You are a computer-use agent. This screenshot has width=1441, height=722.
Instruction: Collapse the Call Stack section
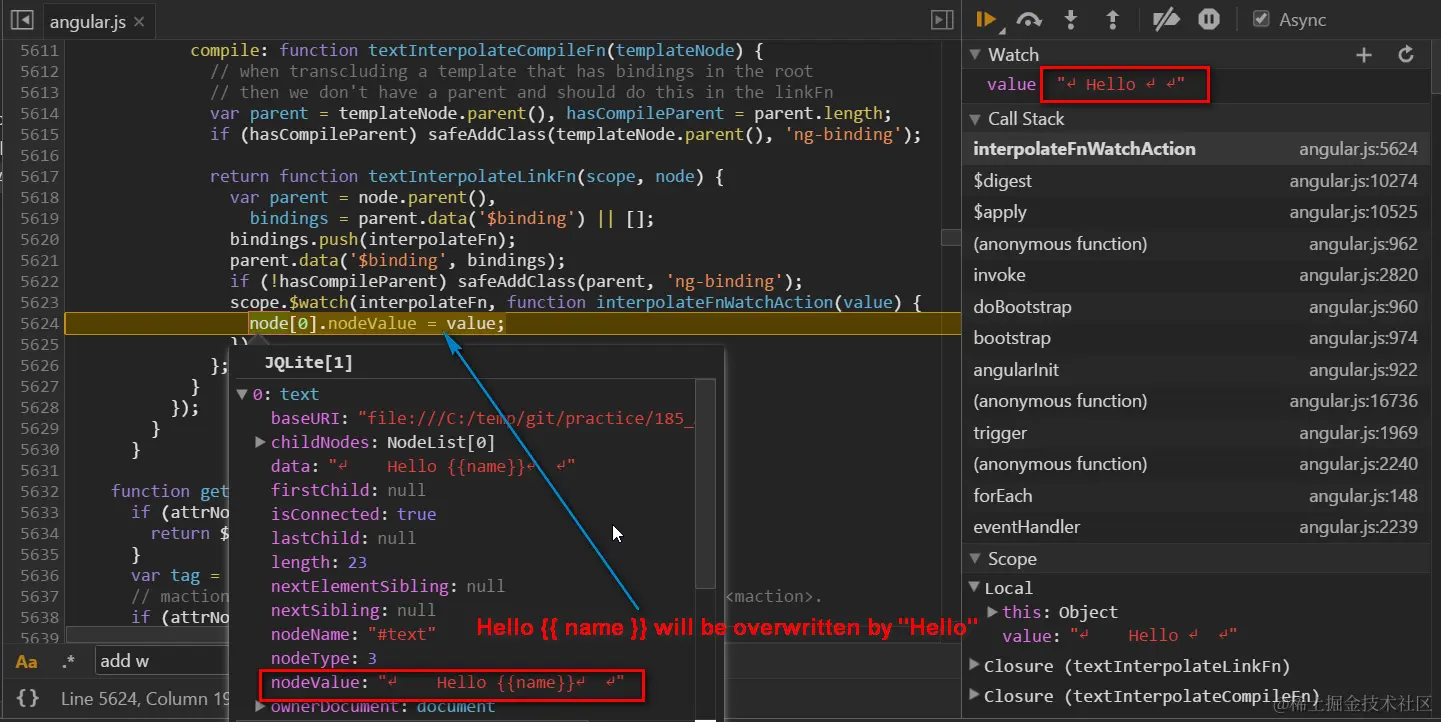977,119
